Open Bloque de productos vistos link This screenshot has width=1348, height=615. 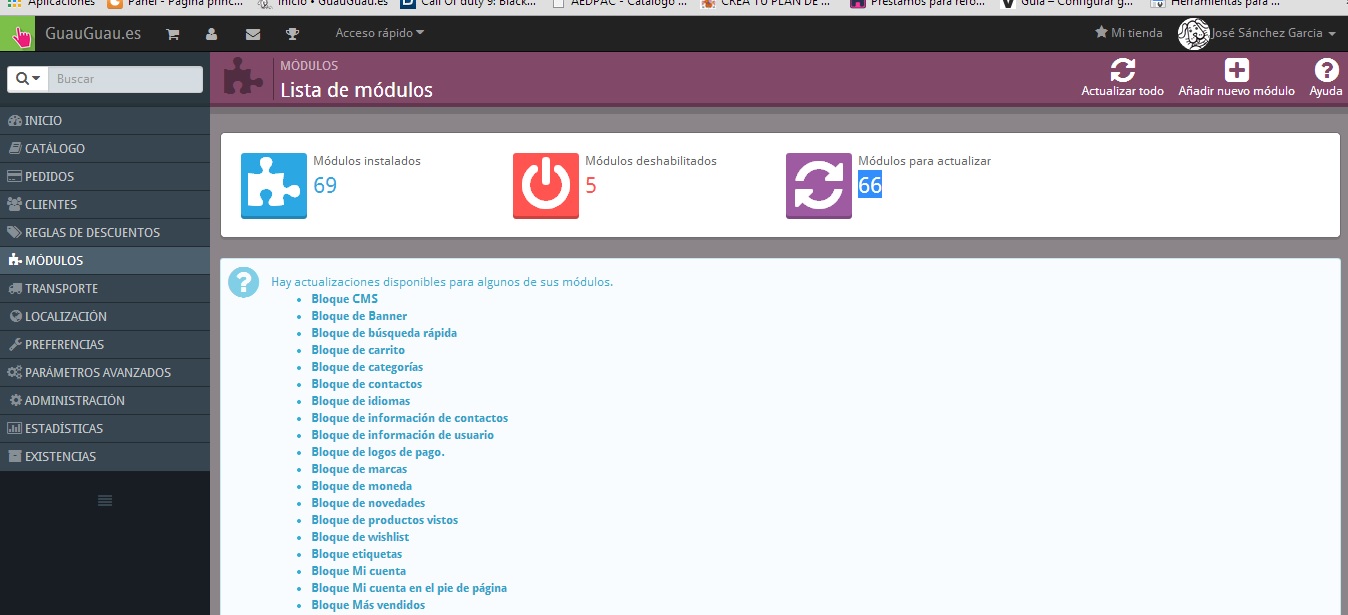pos(385,520)
